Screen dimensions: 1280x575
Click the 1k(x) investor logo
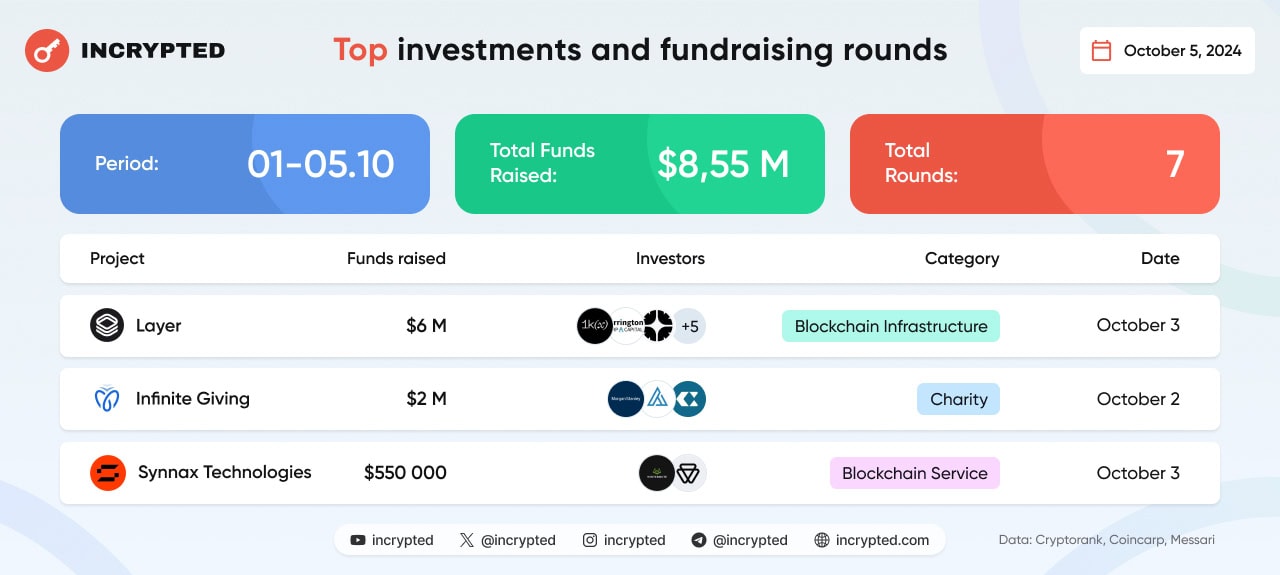(x=595, y=326)
